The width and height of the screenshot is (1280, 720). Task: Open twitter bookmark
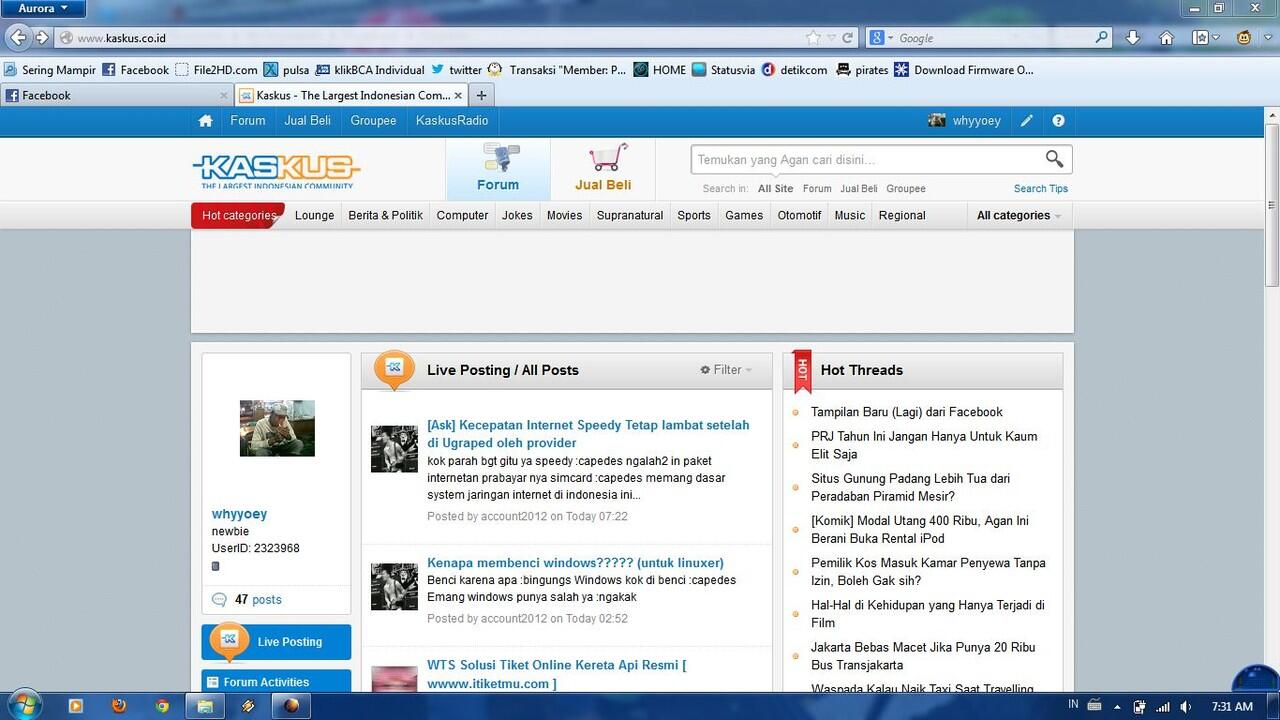(x=457, y=70)
